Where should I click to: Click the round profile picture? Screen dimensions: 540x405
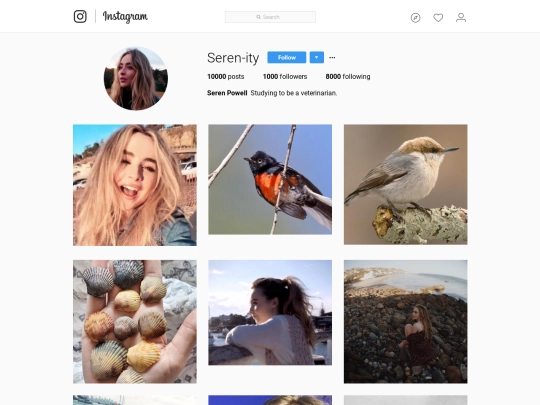pyautogui.click(x=136, y=79)
